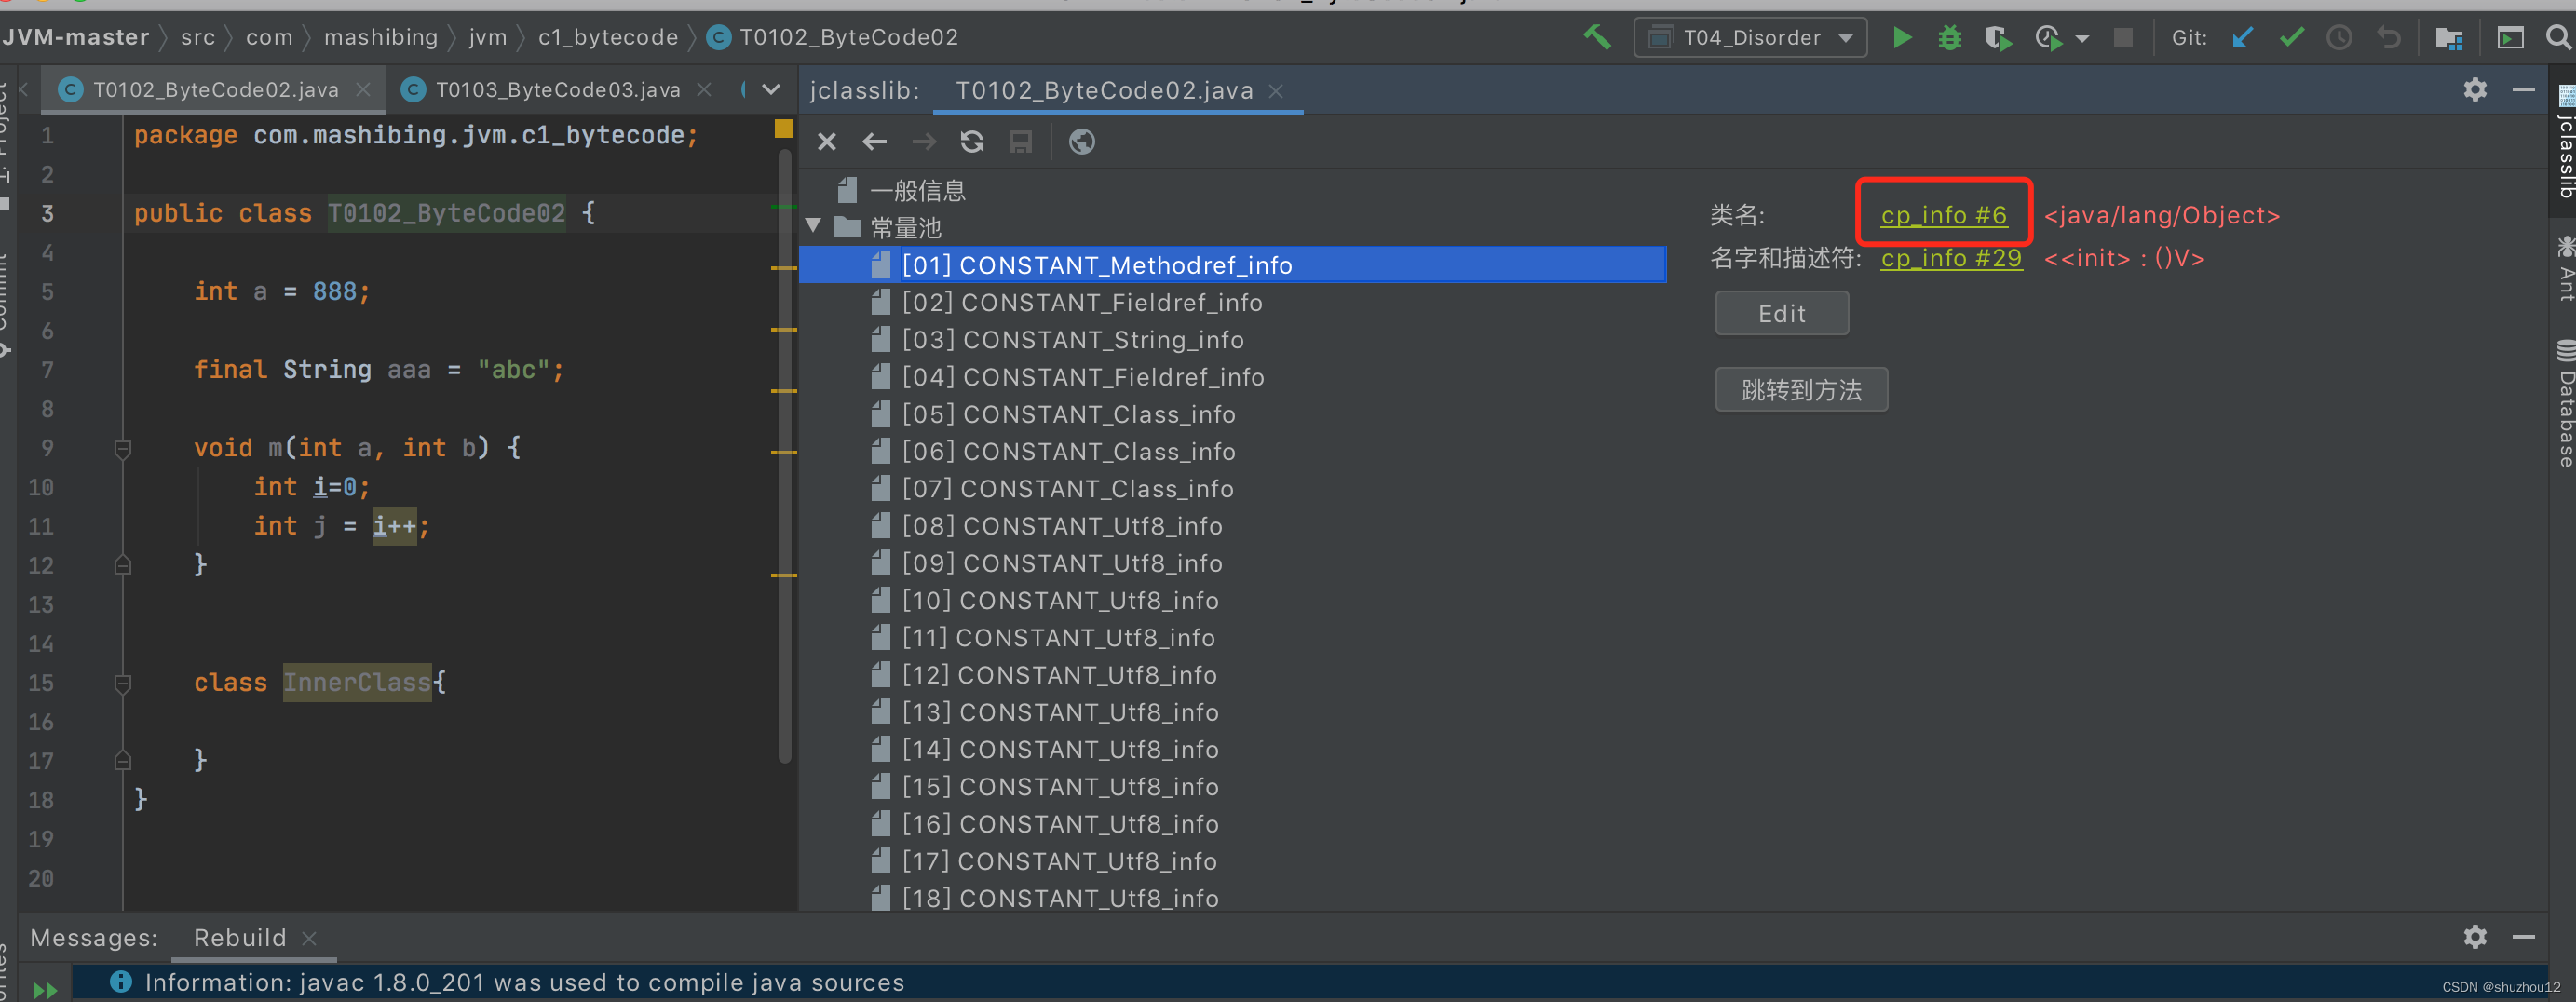Open Search Everywhere magnifier

[x=2558, y=38]
